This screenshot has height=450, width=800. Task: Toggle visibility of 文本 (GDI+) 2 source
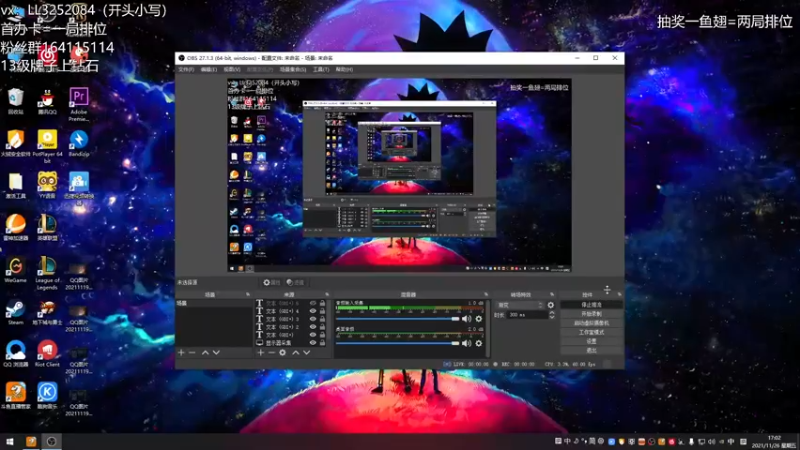(313, 327)
